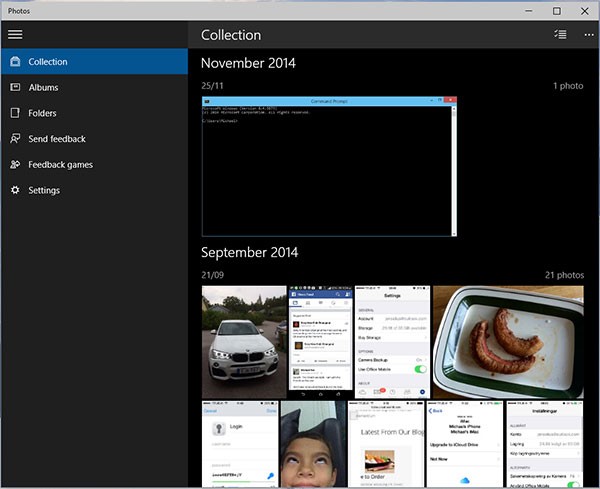Open the Inställningar settings screenshot thumbnail

(x=545, y=444)
